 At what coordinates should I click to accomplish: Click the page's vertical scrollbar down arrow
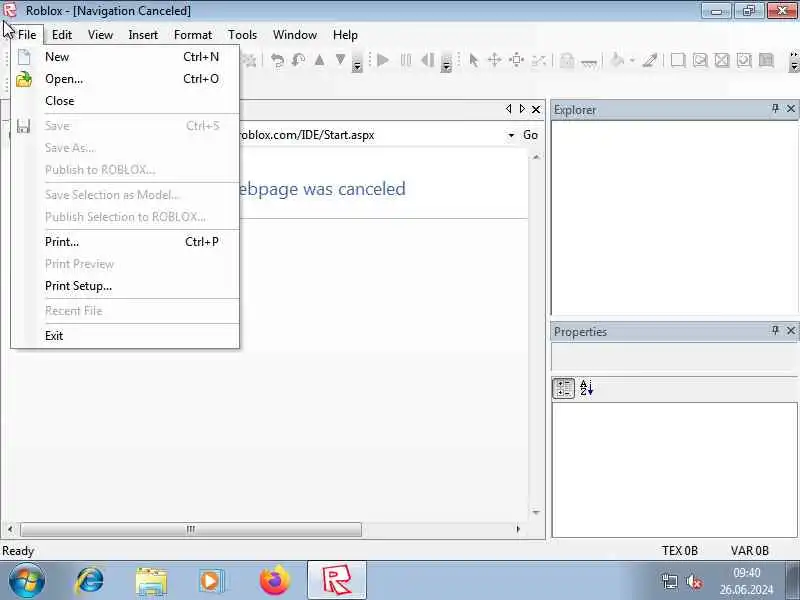536,512
